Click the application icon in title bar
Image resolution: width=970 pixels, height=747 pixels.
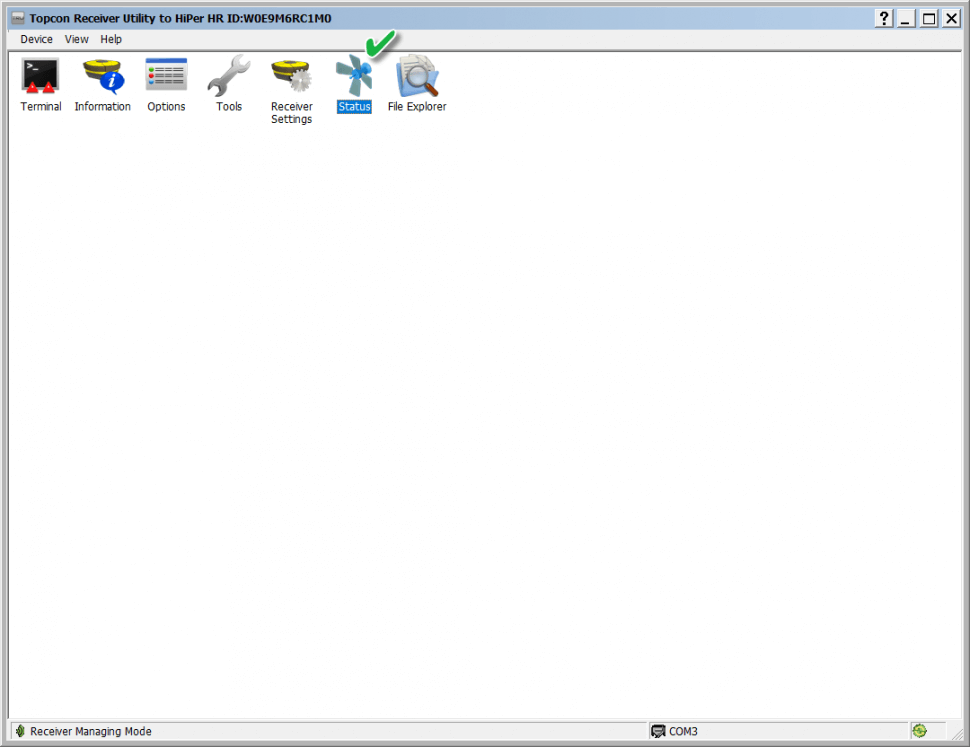click(x=18, y=18)
